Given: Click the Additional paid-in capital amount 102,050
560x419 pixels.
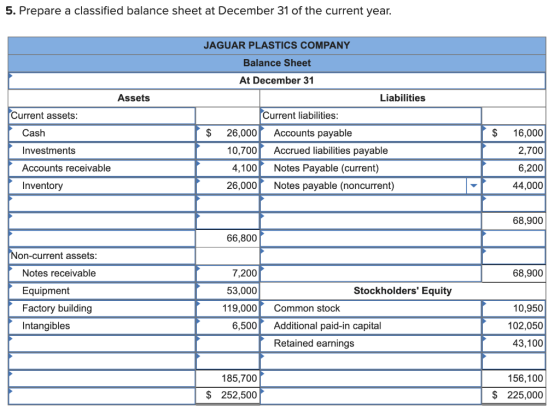Looking at the screenshot, I should 514,326.
